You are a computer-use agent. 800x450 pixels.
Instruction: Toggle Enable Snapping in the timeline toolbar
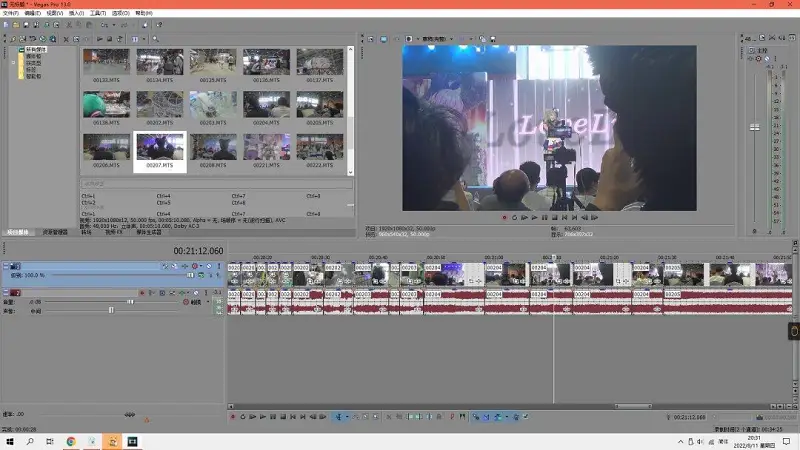(476, 417)
